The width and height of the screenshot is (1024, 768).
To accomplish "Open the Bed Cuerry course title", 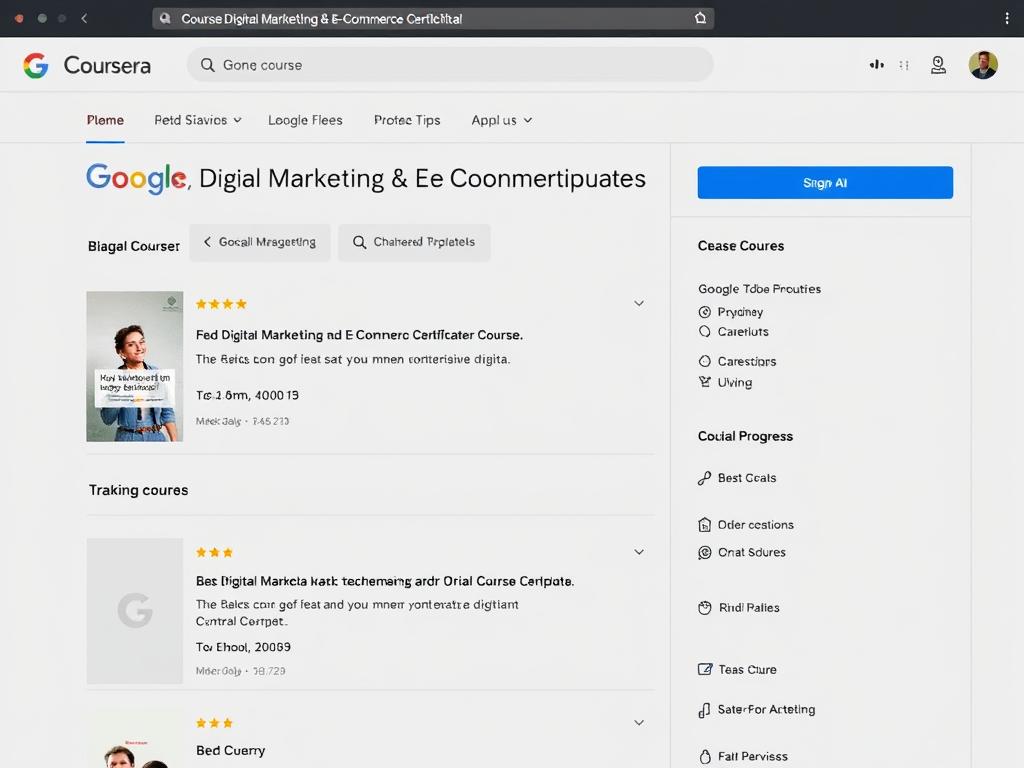I will [231, 751].
